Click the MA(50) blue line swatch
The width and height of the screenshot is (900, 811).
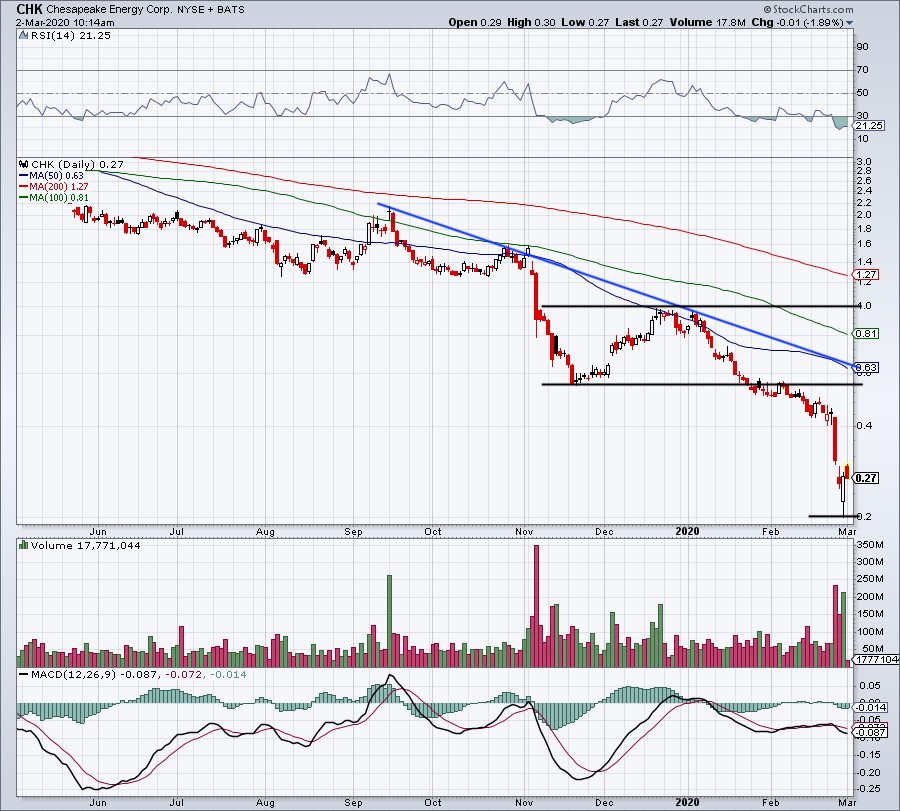pos(24,176)
